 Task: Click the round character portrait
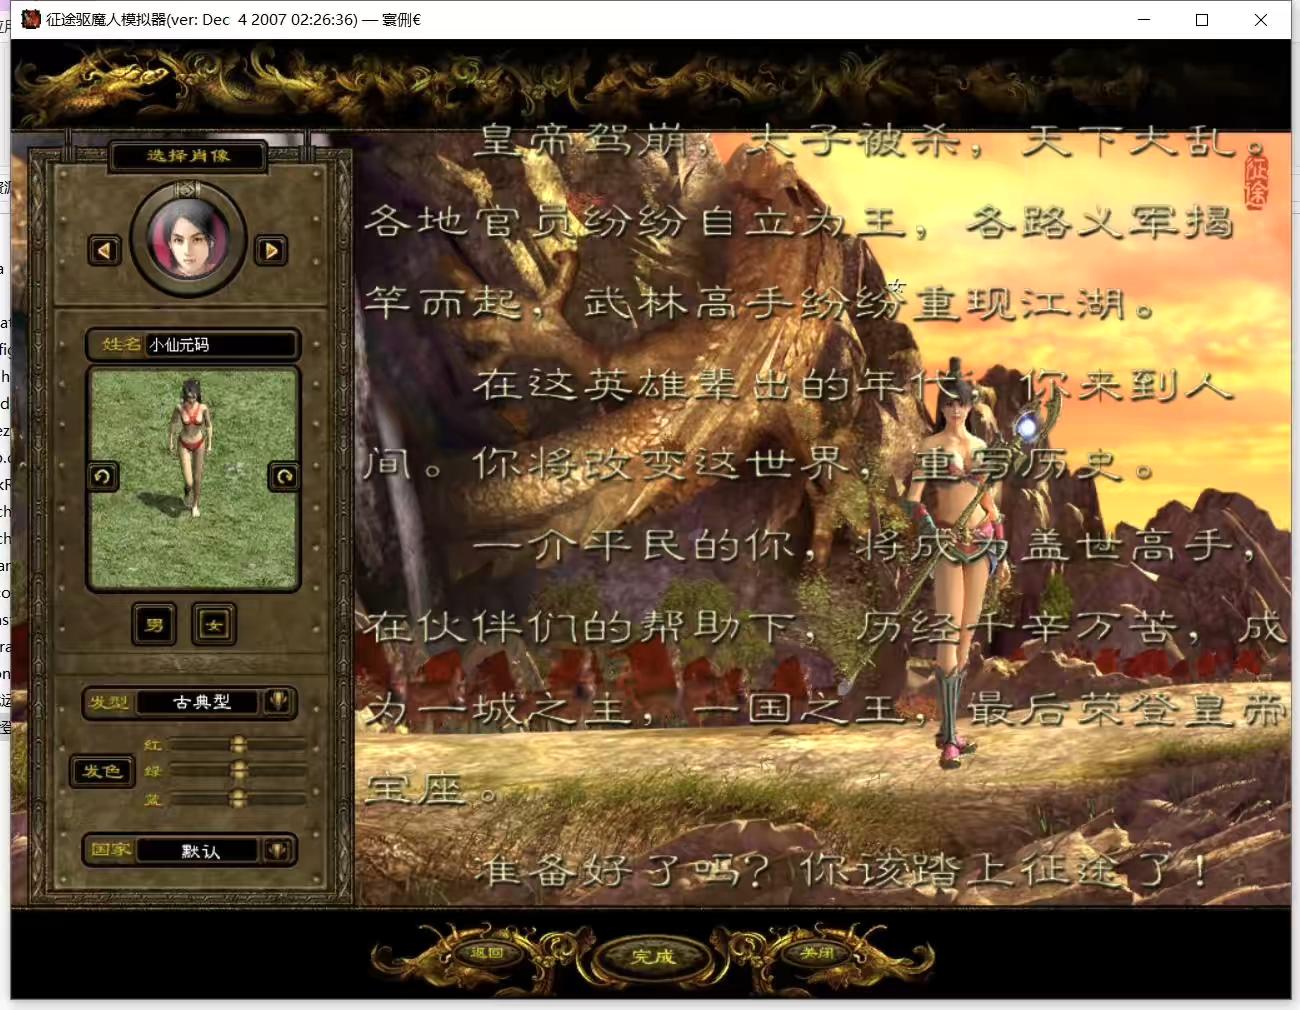pos(188,238)
